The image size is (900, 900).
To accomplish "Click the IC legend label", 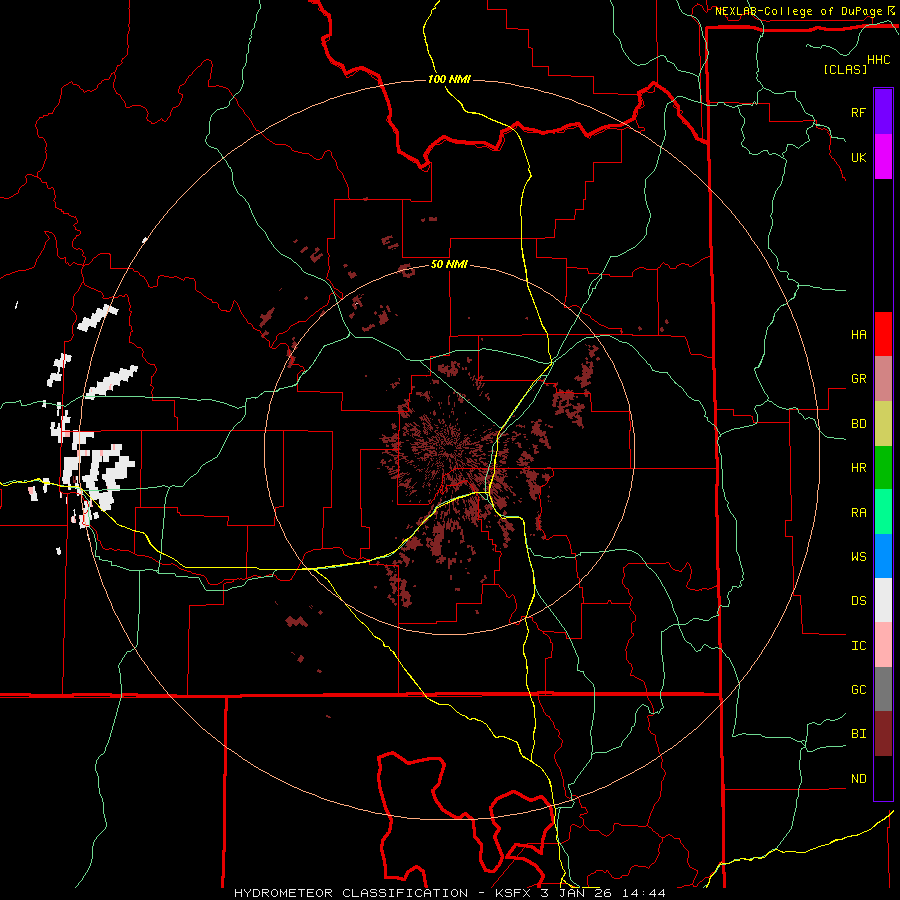I will [x=858, y=646].
